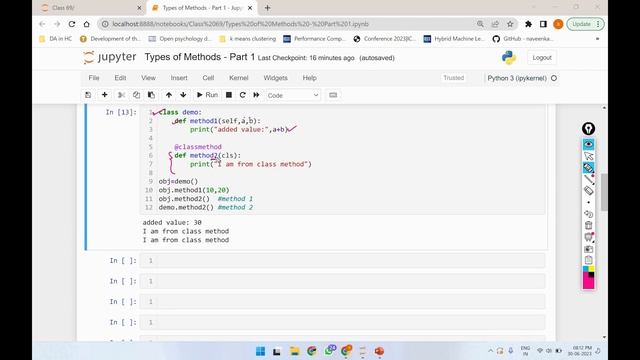
Task: Open WhatsApp from the taskbar
Action: click(x=329, y=351)
